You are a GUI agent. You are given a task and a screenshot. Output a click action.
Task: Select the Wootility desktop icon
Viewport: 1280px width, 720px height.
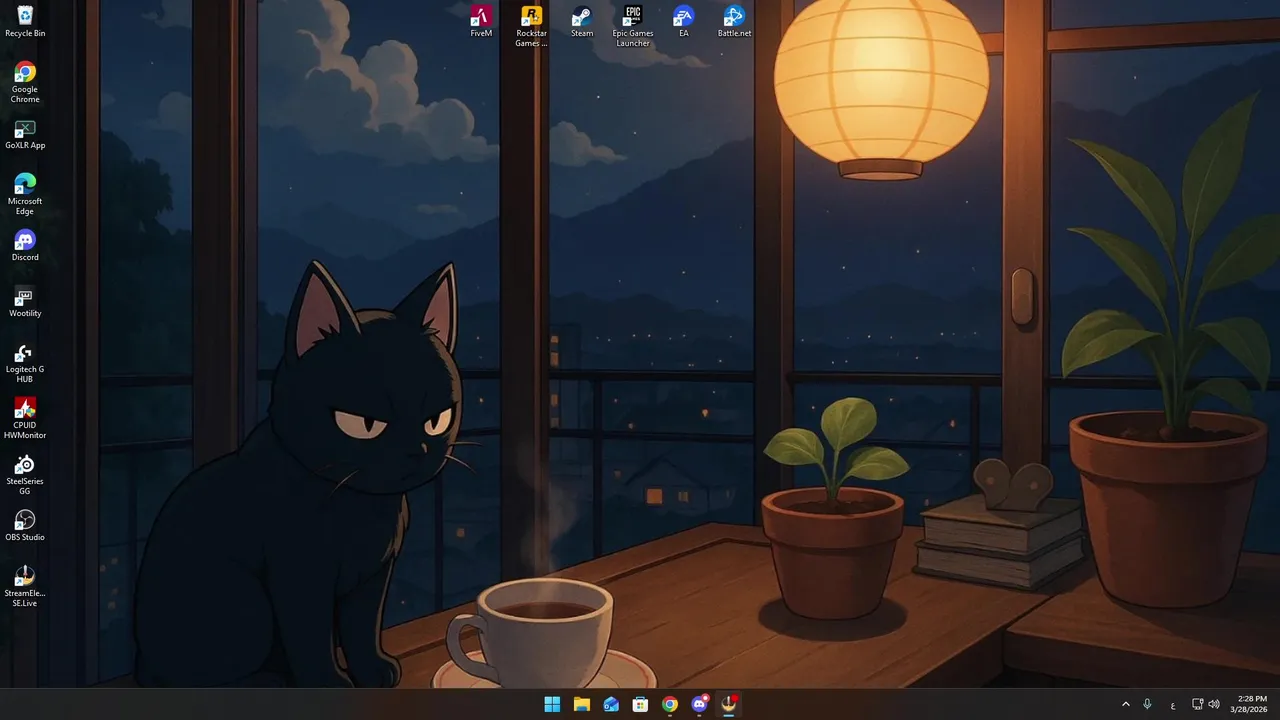click(x=25, y=302)
